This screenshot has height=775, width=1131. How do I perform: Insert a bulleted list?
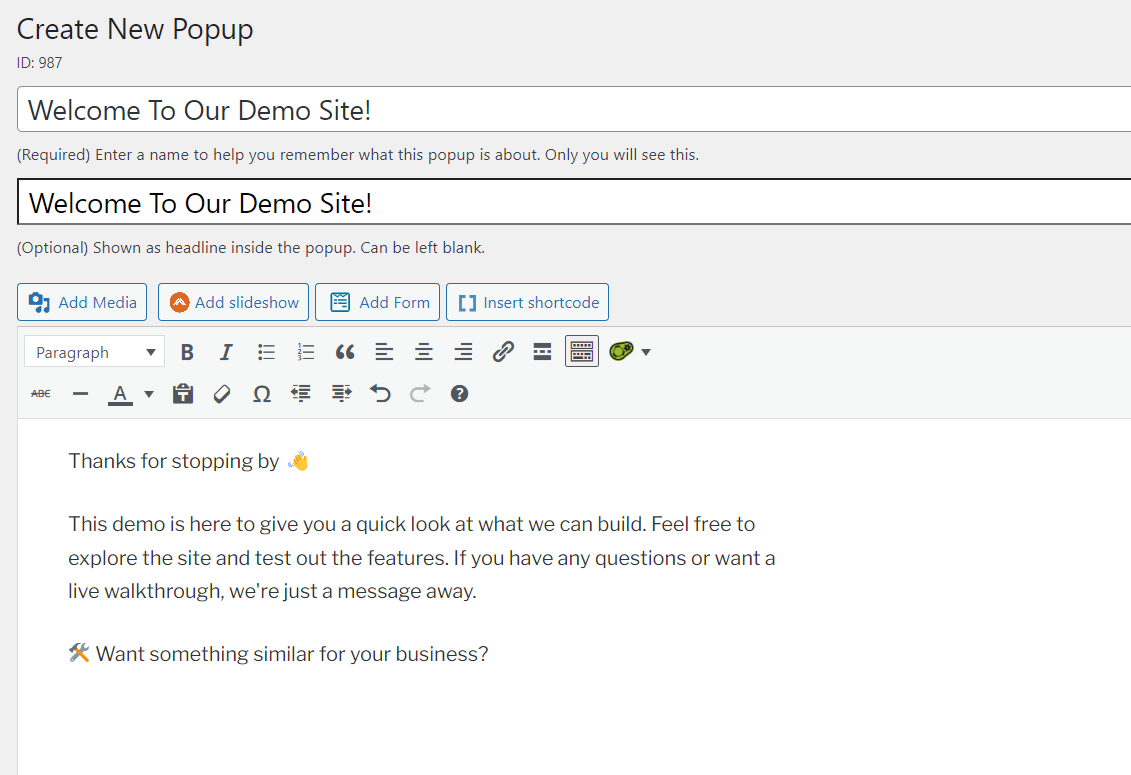click(x=266, y=352)
